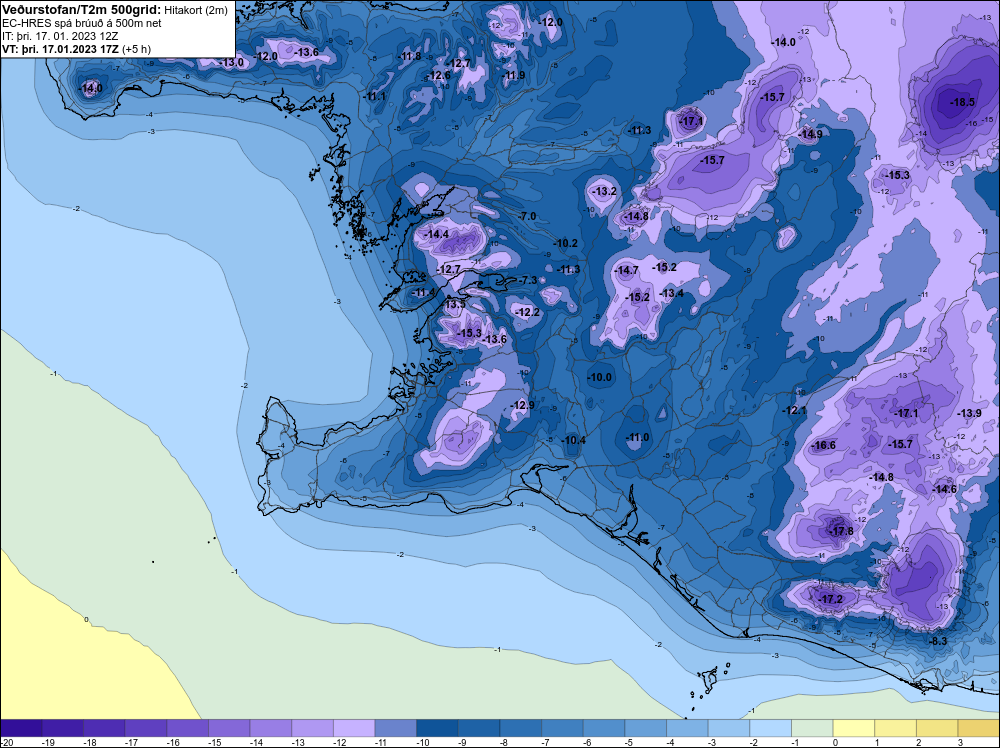Click the -13.4 temperature label
The height and width of the screenshot is (748, 1000).
(x=672, y=293)
